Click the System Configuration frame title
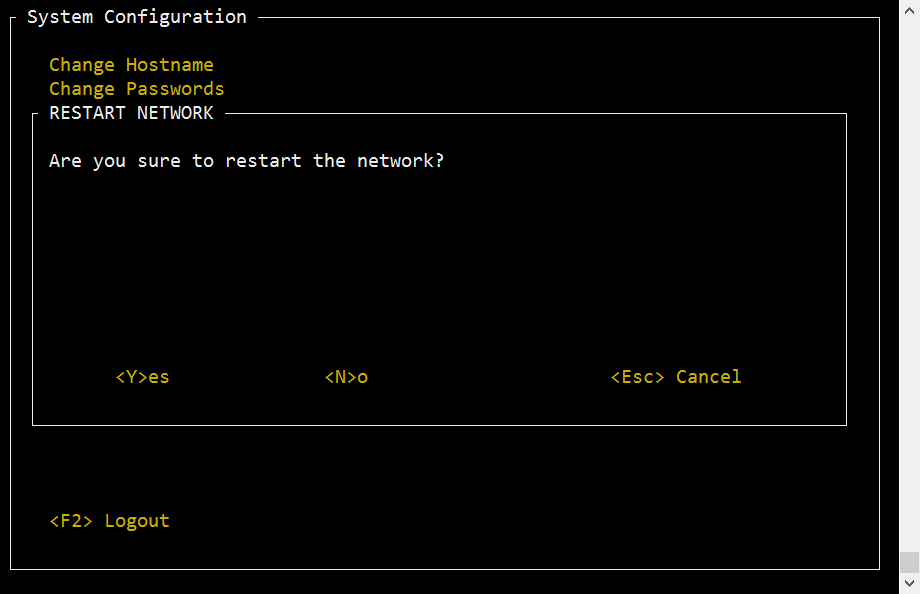The width and height of the screenshot is (920, 594). point(137,16)
